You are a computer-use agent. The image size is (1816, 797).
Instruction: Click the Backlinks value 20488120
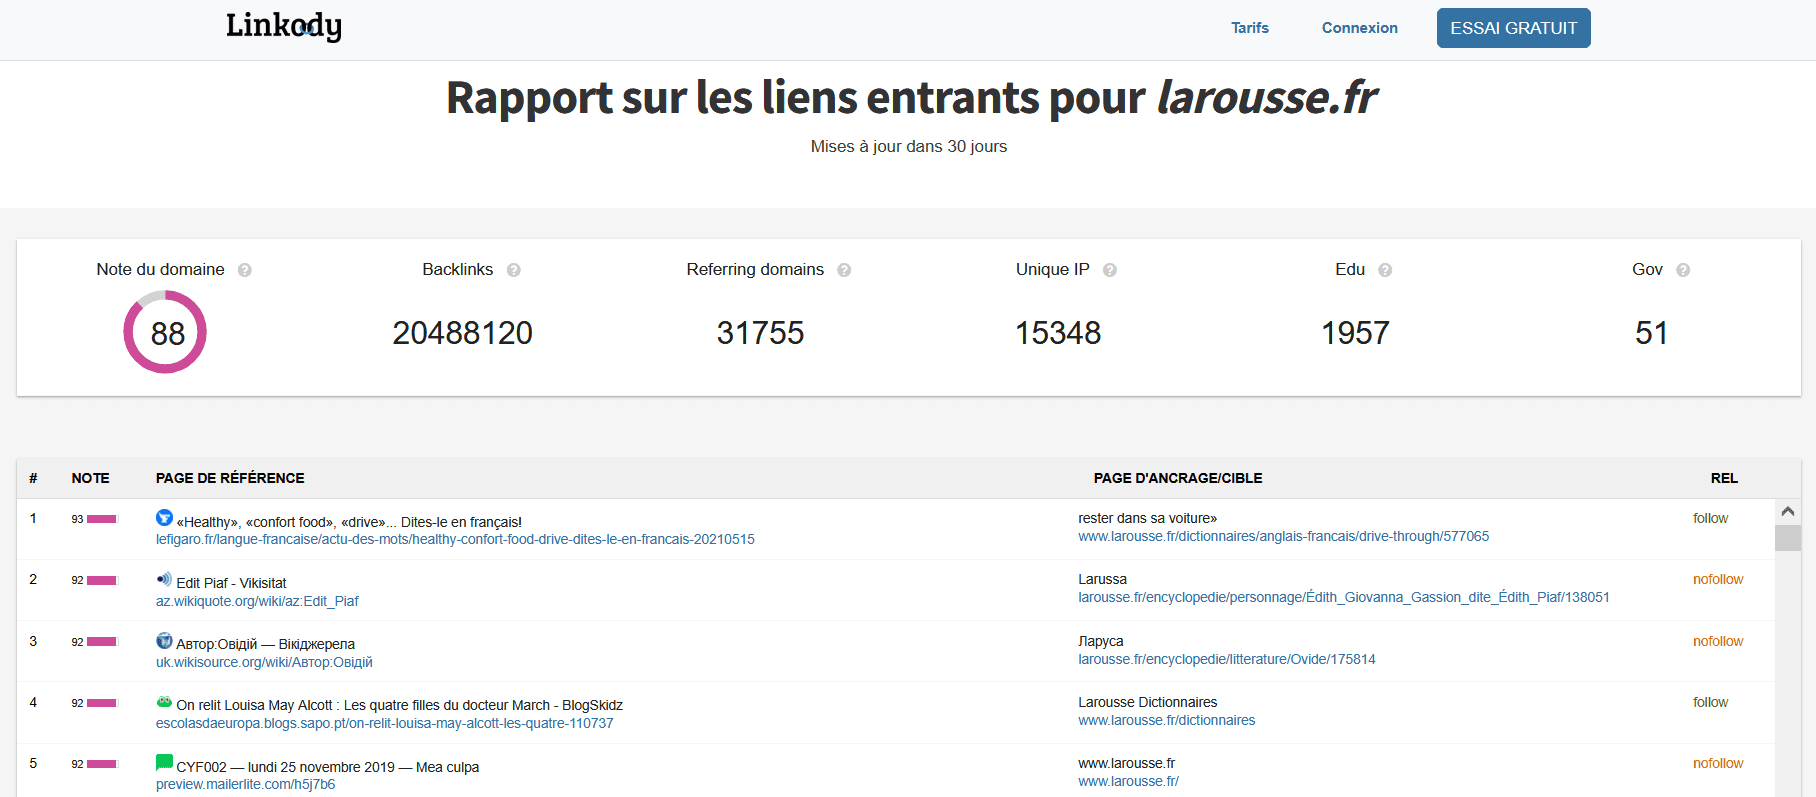(x=462, y=333)
